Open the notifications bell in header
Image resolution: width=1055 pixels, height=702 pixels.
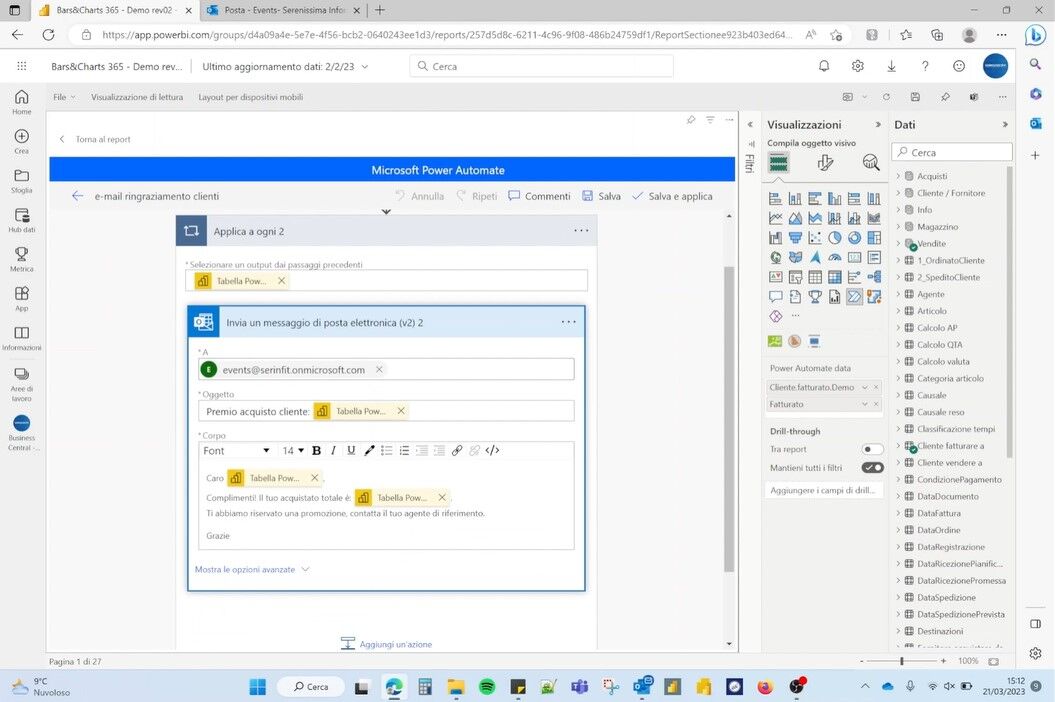(x=824, y=66)
